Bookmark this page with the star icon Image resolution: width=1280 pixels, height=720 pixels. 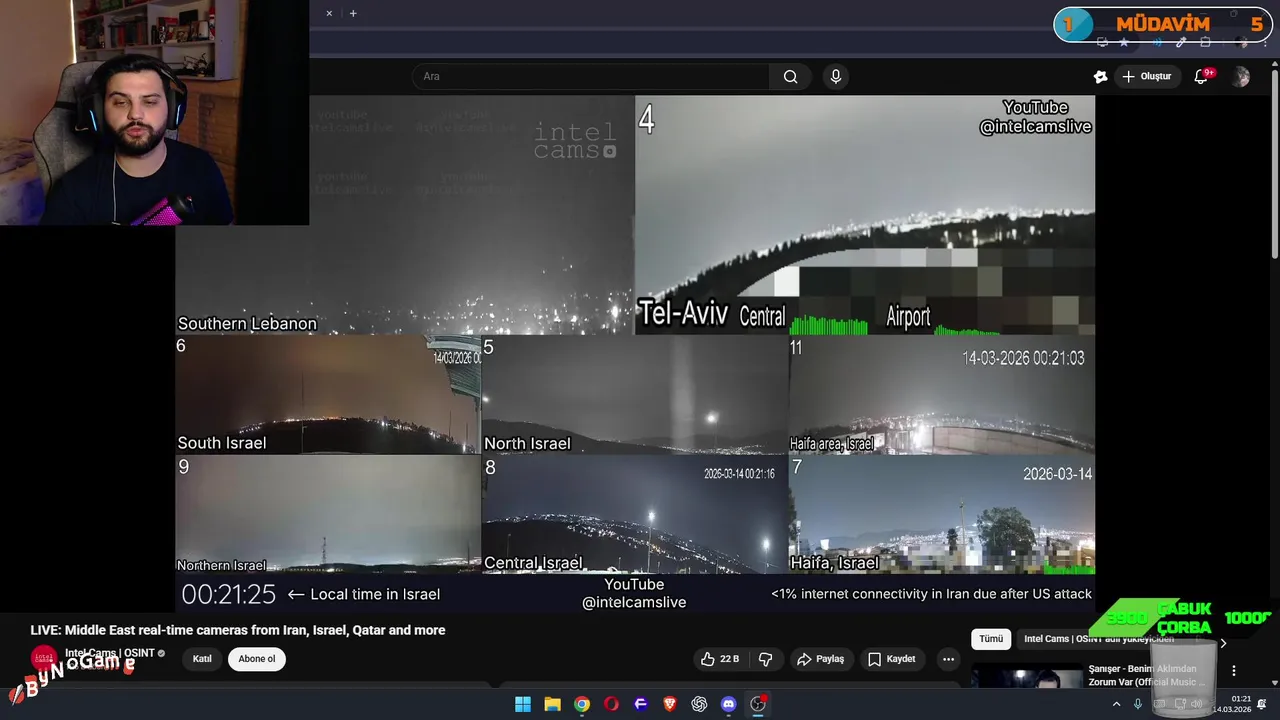1124,43
